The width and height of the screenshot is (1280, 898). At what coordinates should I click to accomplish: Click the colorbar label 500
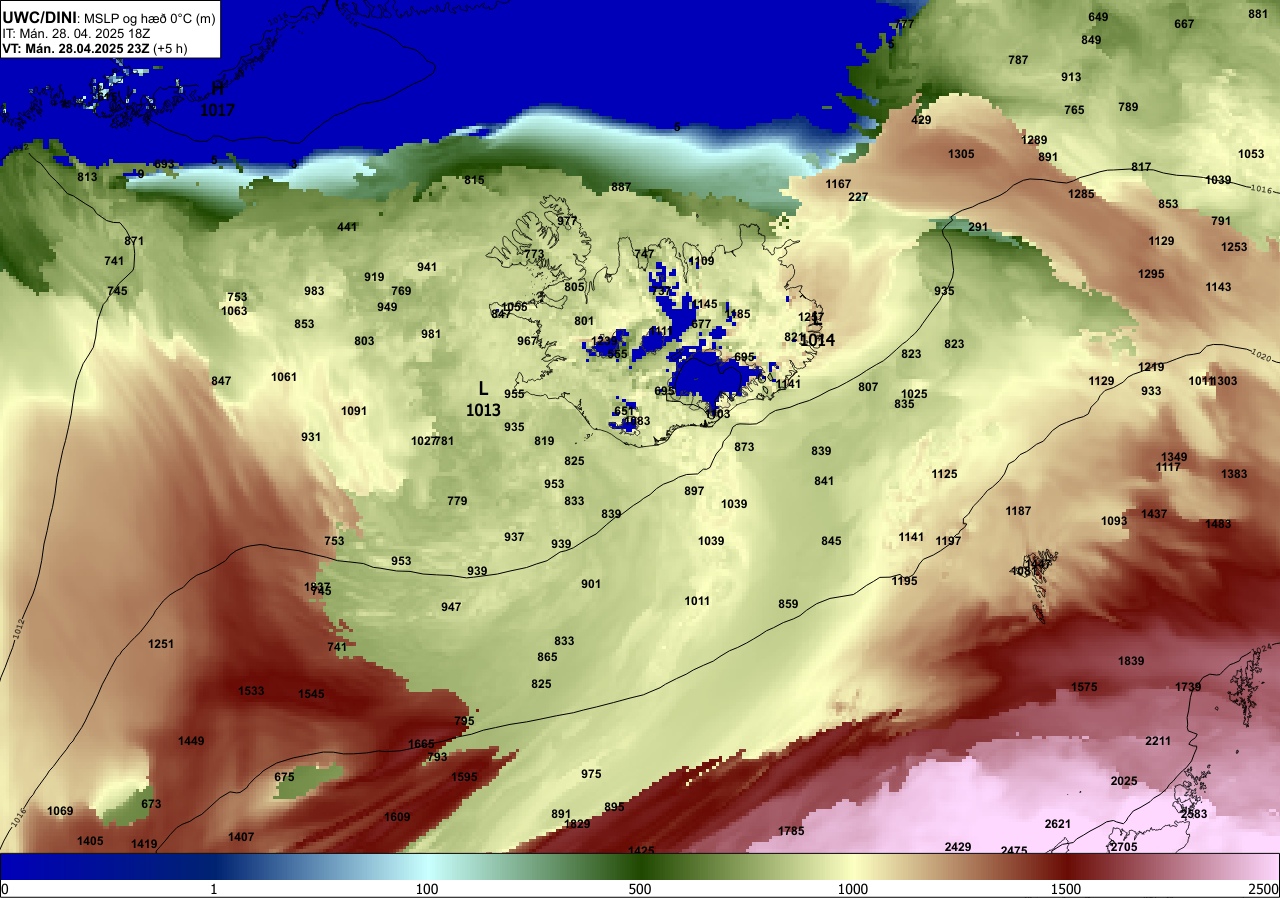click(640, 889)
